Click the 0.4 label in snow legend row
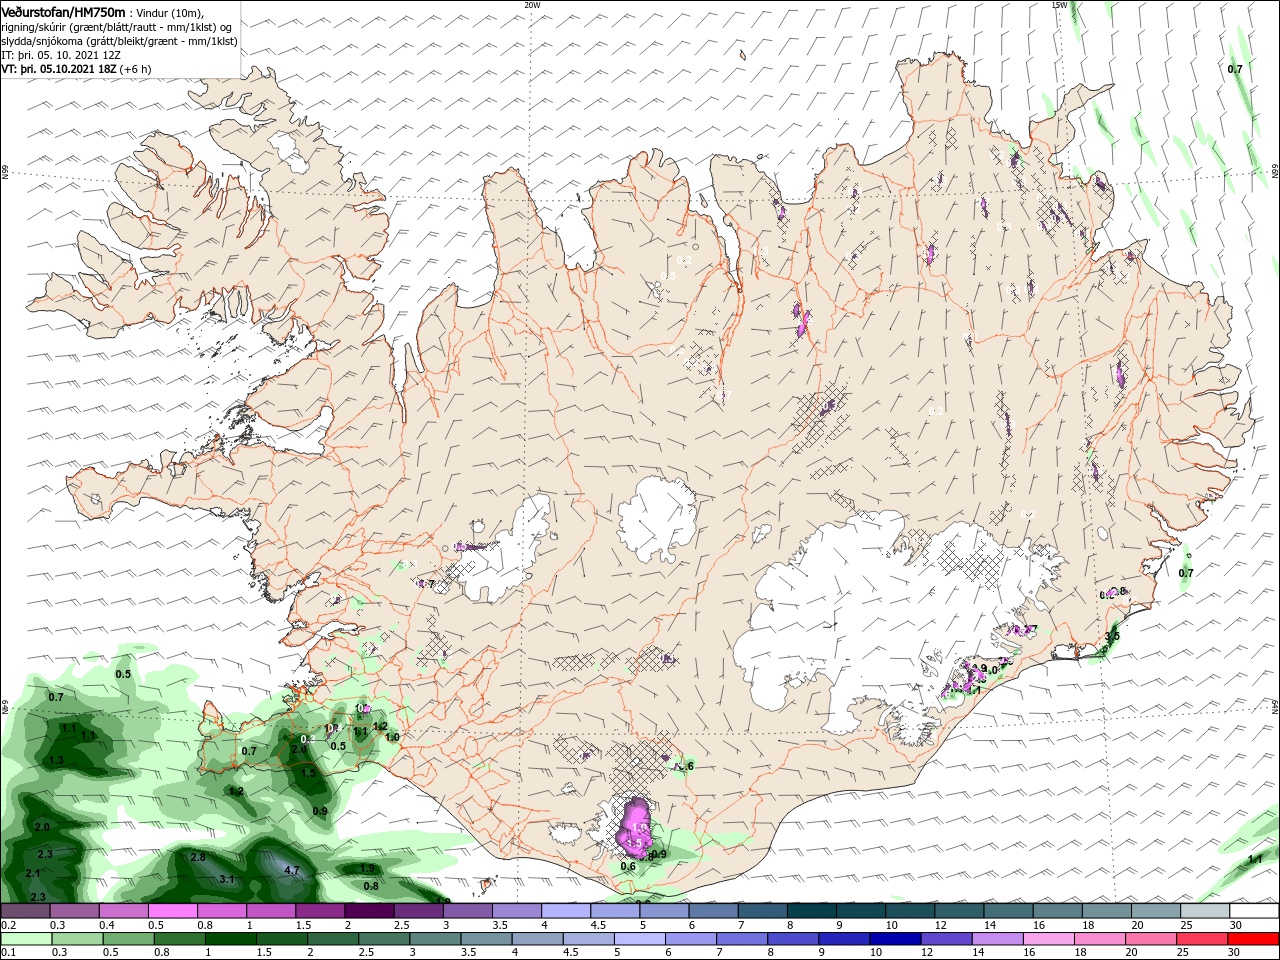 coord(107,925)
